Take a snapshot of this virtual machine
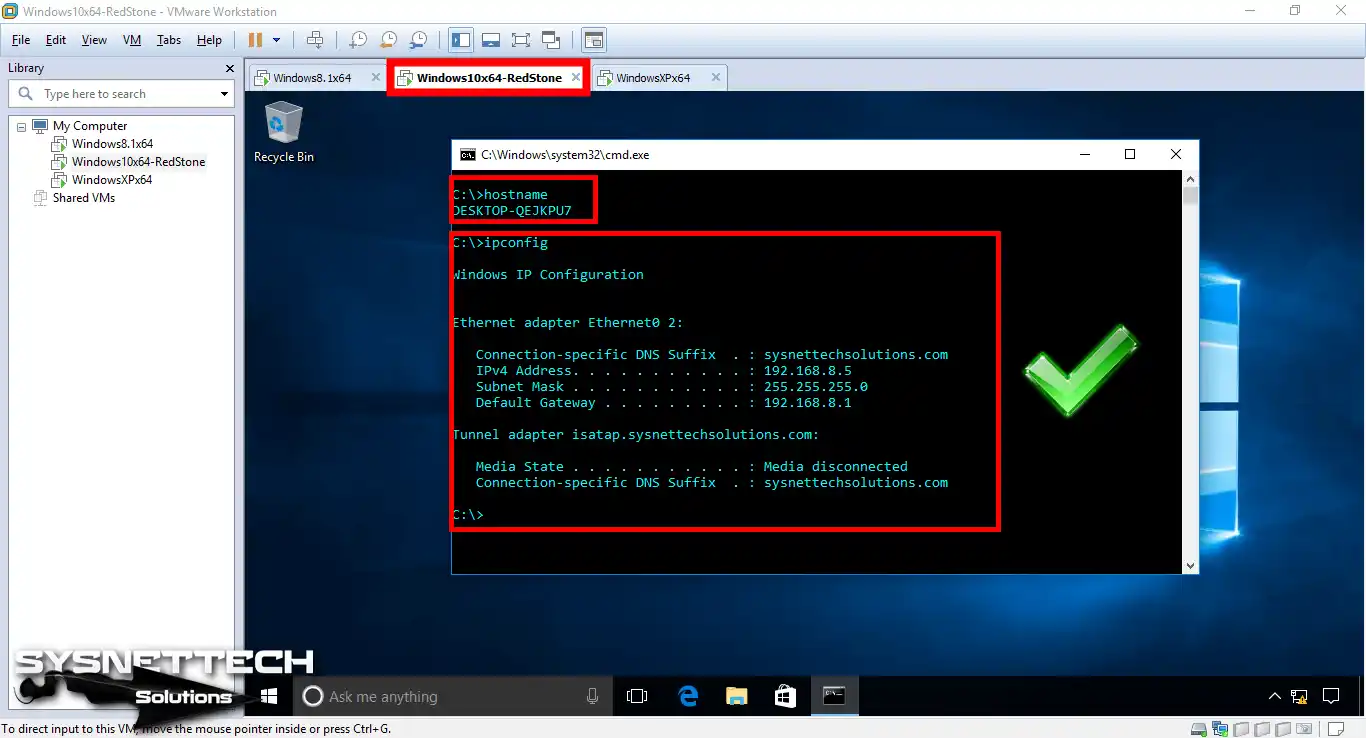This screenshot has width=1366, height=738. pyautogui.click(x=357, y=40)
